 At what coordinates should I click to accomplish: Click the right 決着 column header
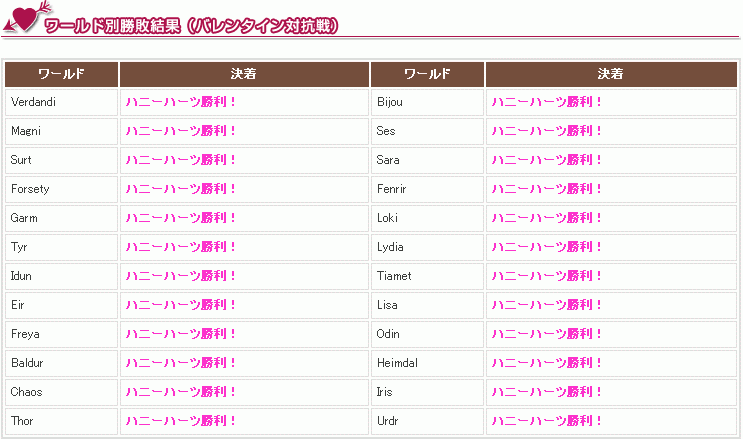click(610, 74)
